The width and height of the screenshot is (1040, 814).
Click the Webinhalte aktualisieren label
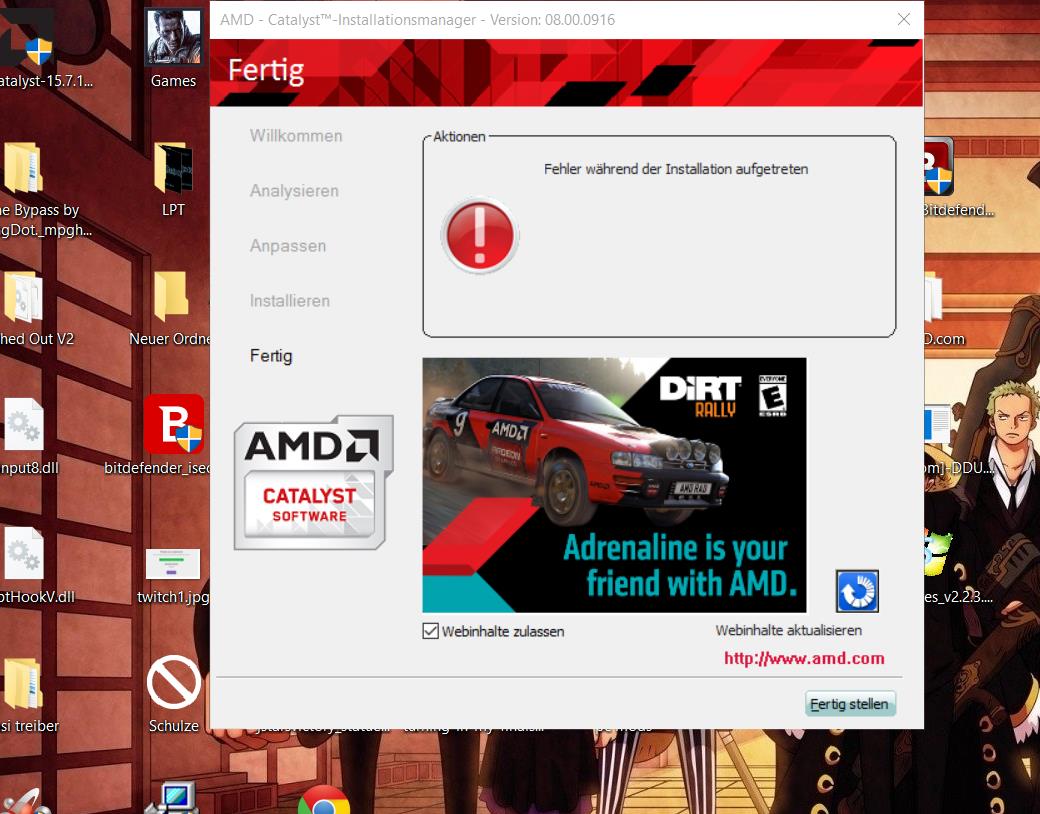pos(789,630)
